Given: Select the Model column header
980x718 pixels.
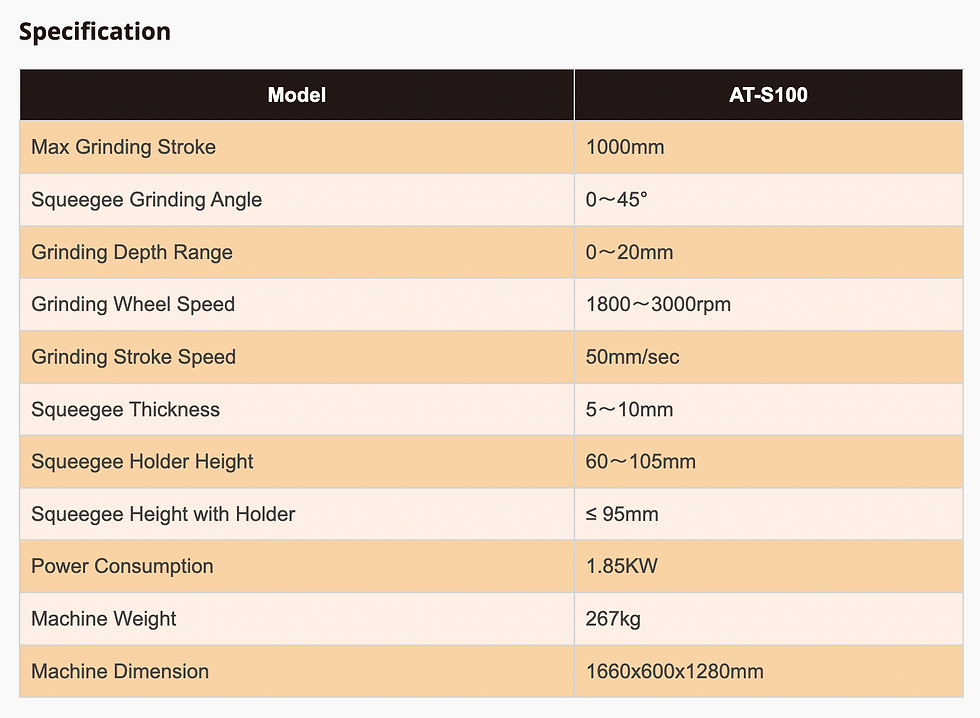Looking at the screenshot, I should [297, 96].
